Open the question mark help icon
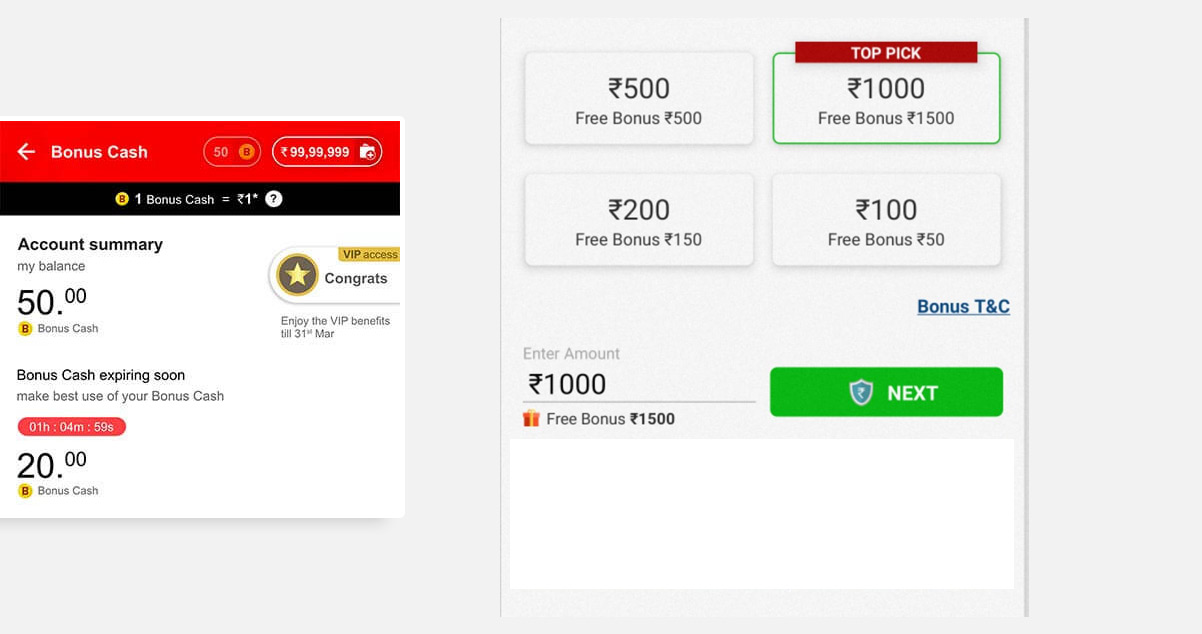The image size is (1202, 634). point(274,199)
